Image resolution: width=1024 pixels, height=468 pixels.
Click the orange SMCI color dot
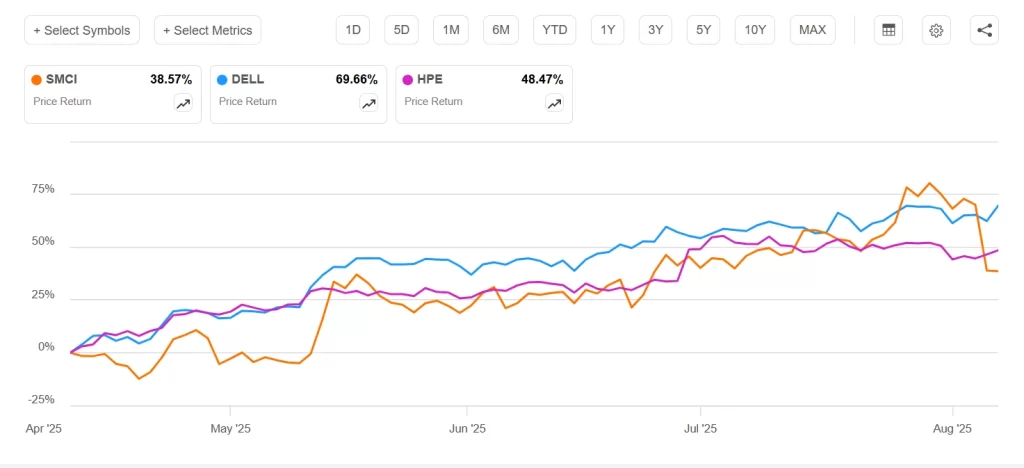point(37,79)
